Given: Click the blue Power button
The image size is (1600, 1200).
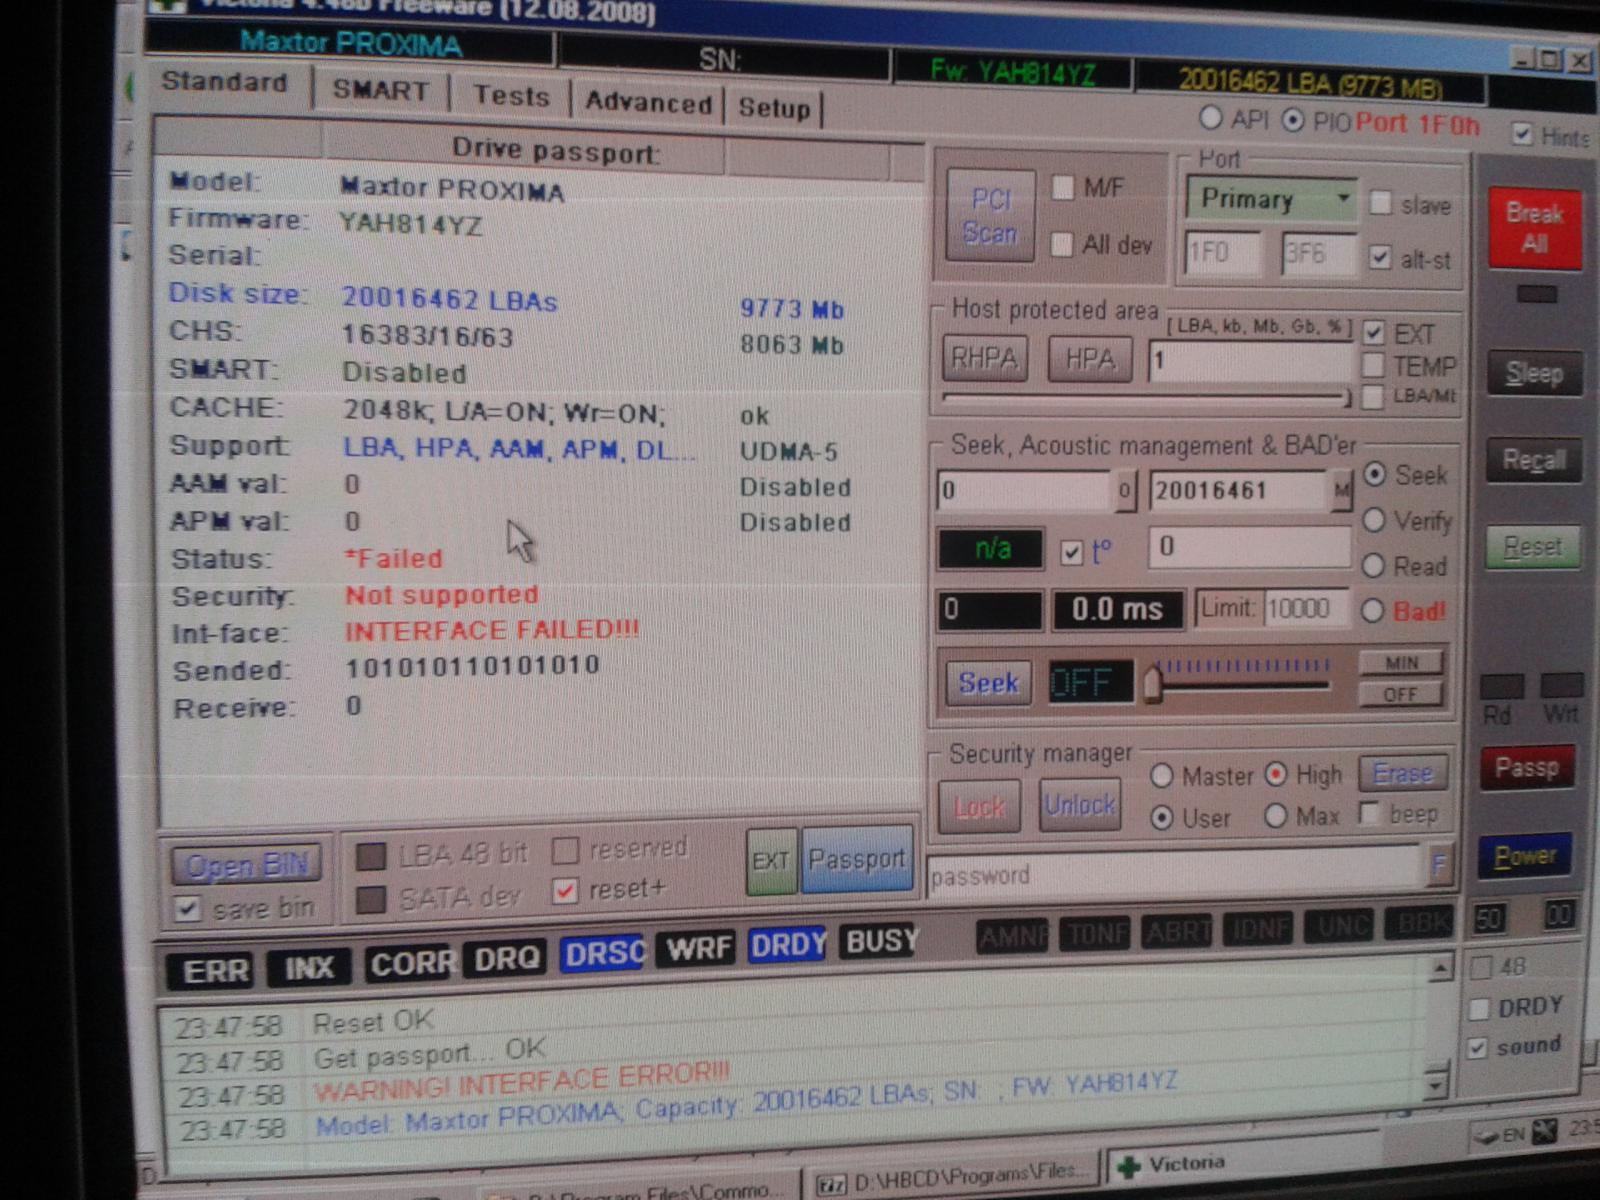Looking at the screenshot, I should (x=1525, y=856).
